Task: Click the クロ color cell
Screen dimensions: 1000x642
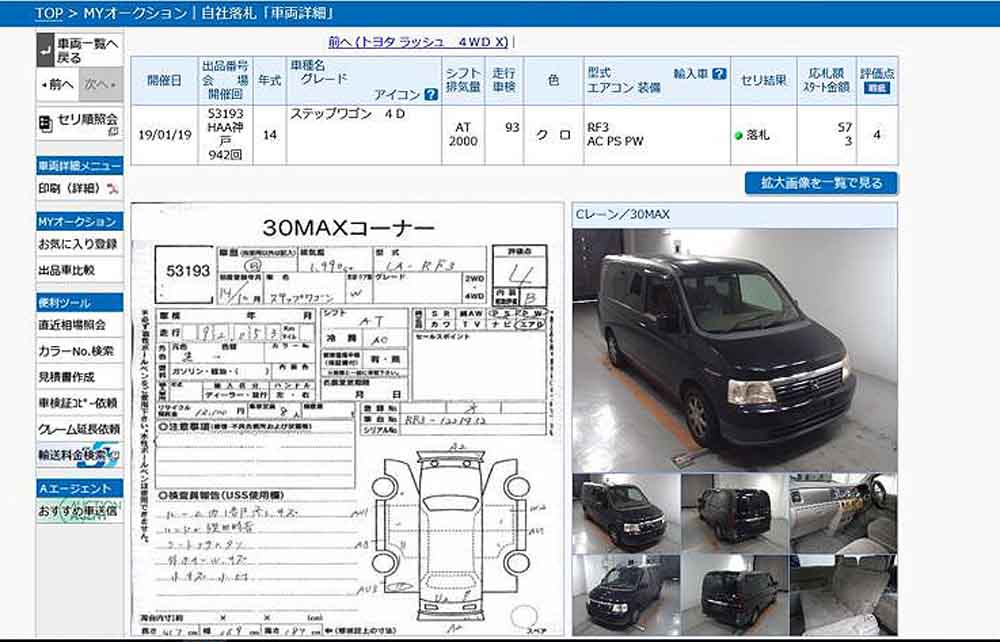Action: pos(553,135)
